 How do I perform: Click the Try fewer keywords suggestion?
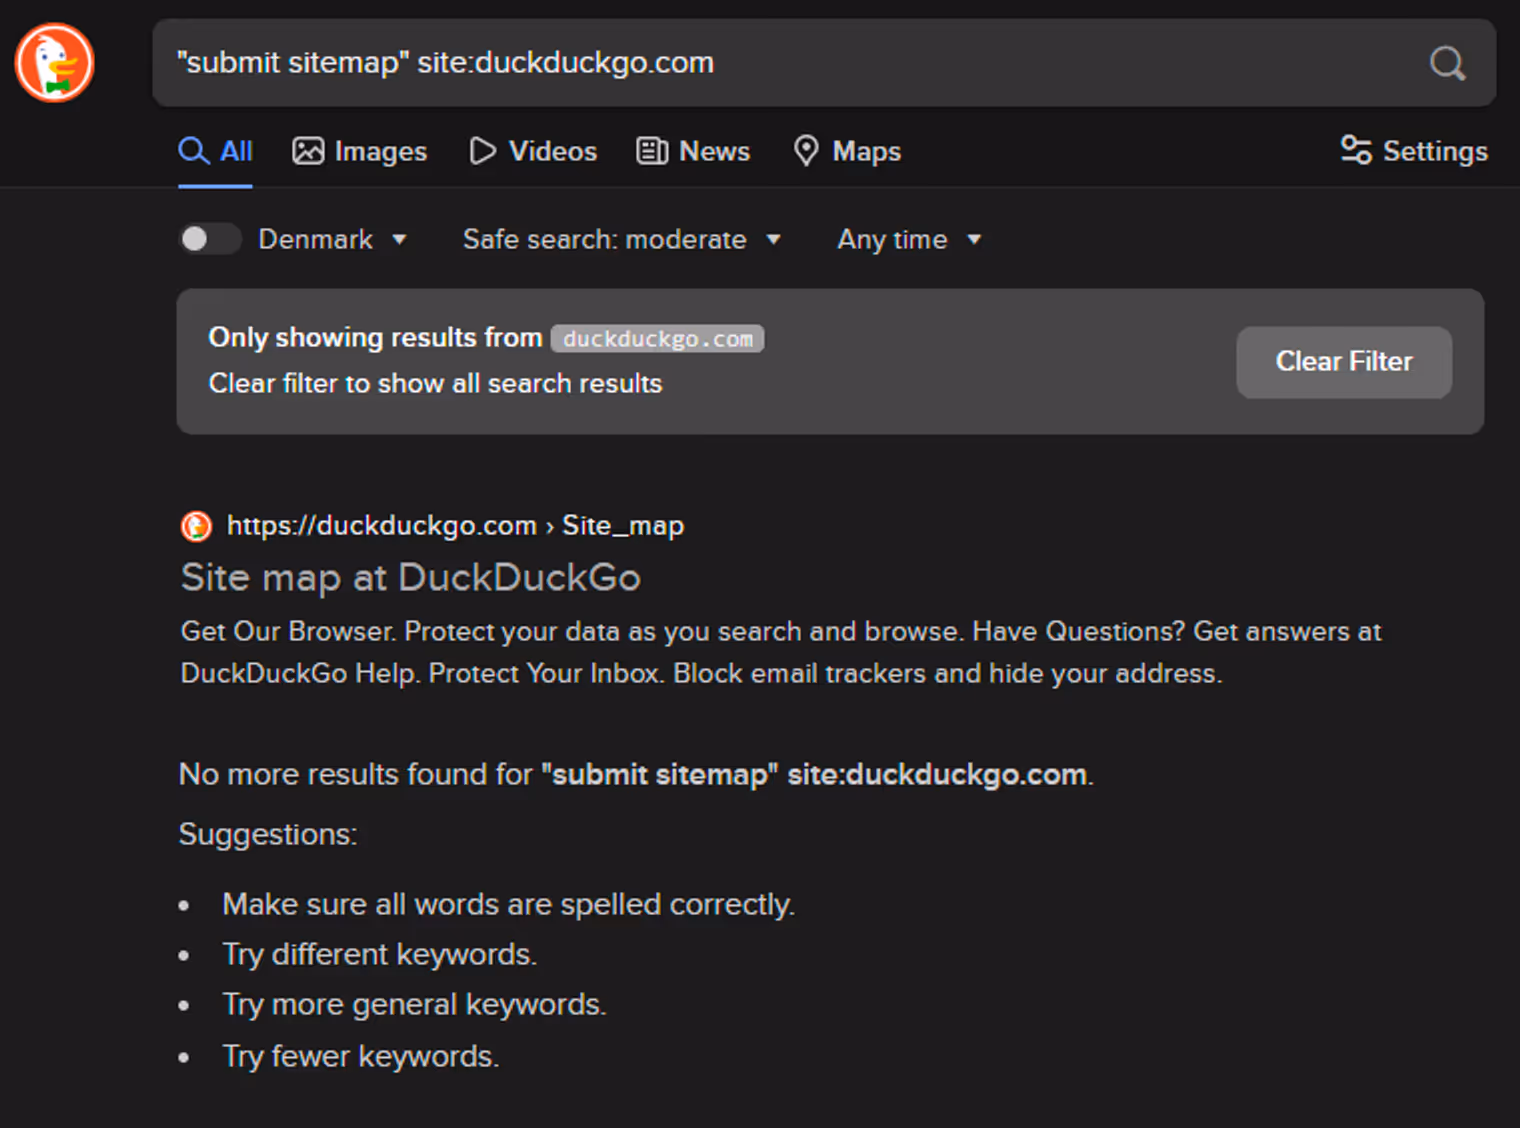[361, 1056]
